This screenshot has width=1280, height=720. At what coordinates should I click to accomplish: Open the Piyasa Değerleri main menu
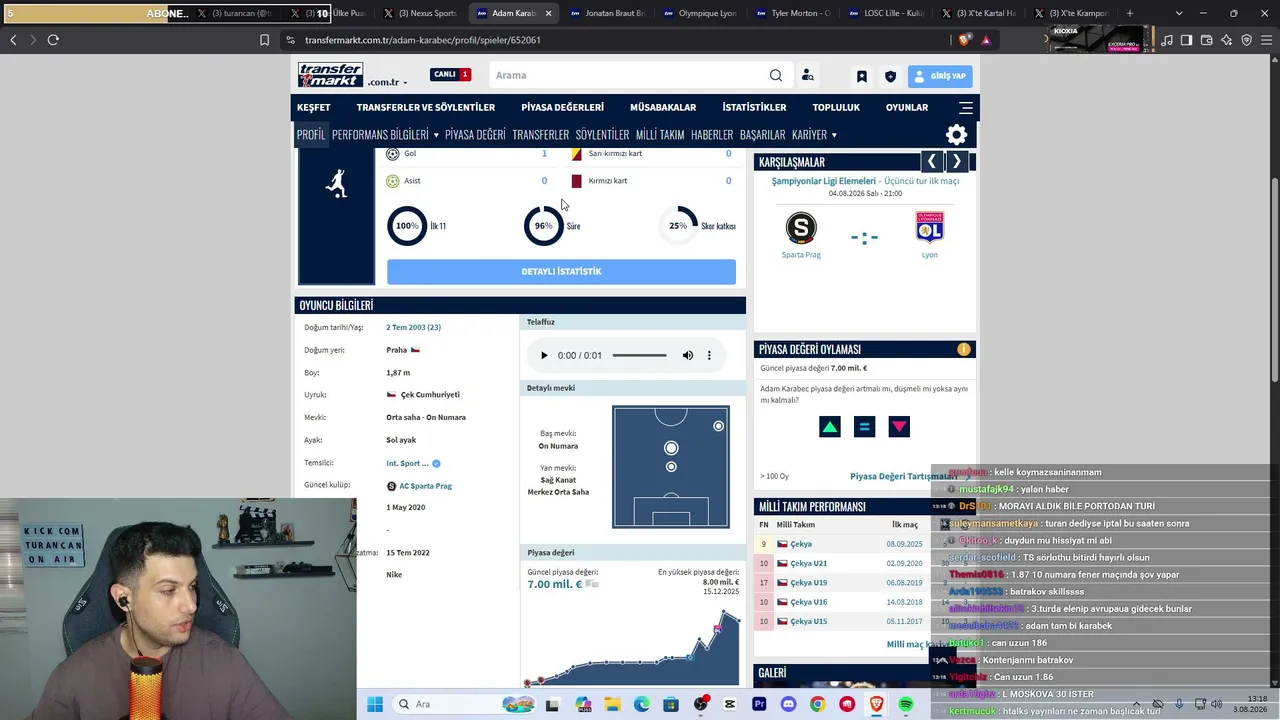point(562,107)
